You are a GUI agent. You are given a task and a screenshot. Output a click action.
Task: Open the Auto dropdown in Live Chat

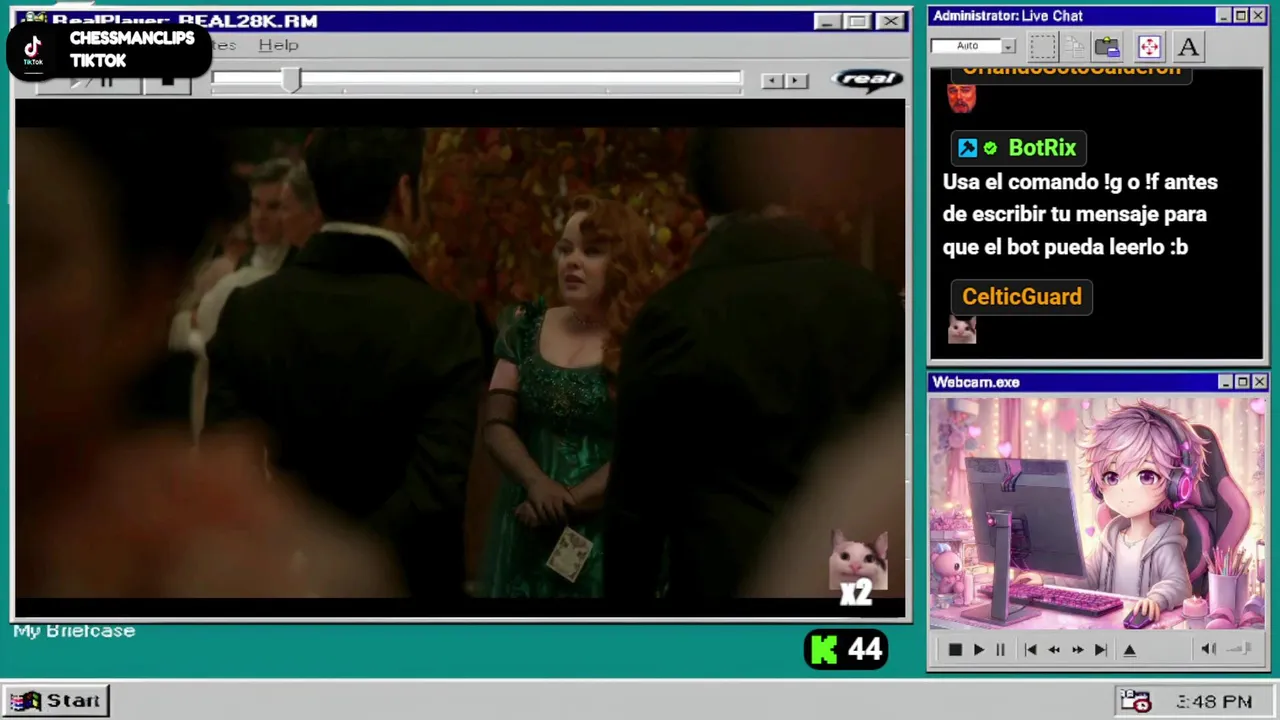tap(1008, 46)
